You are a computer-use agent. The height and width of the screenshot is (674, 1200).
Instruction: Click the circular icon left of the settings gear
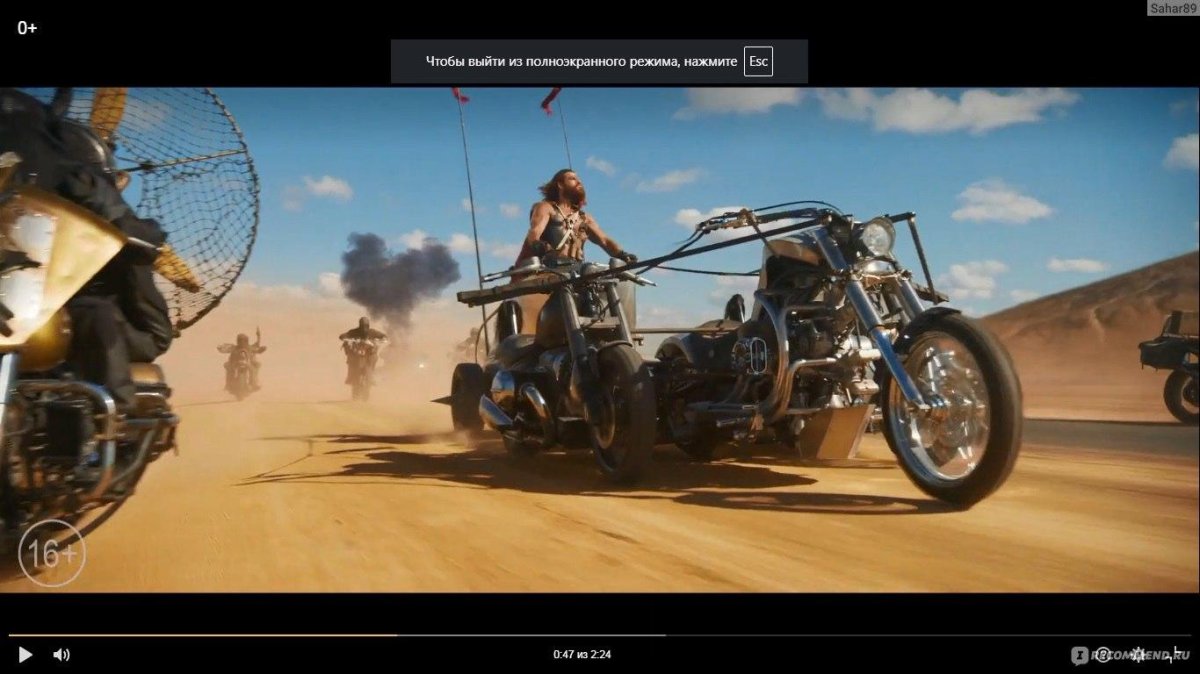click(x=1103, y=654)
